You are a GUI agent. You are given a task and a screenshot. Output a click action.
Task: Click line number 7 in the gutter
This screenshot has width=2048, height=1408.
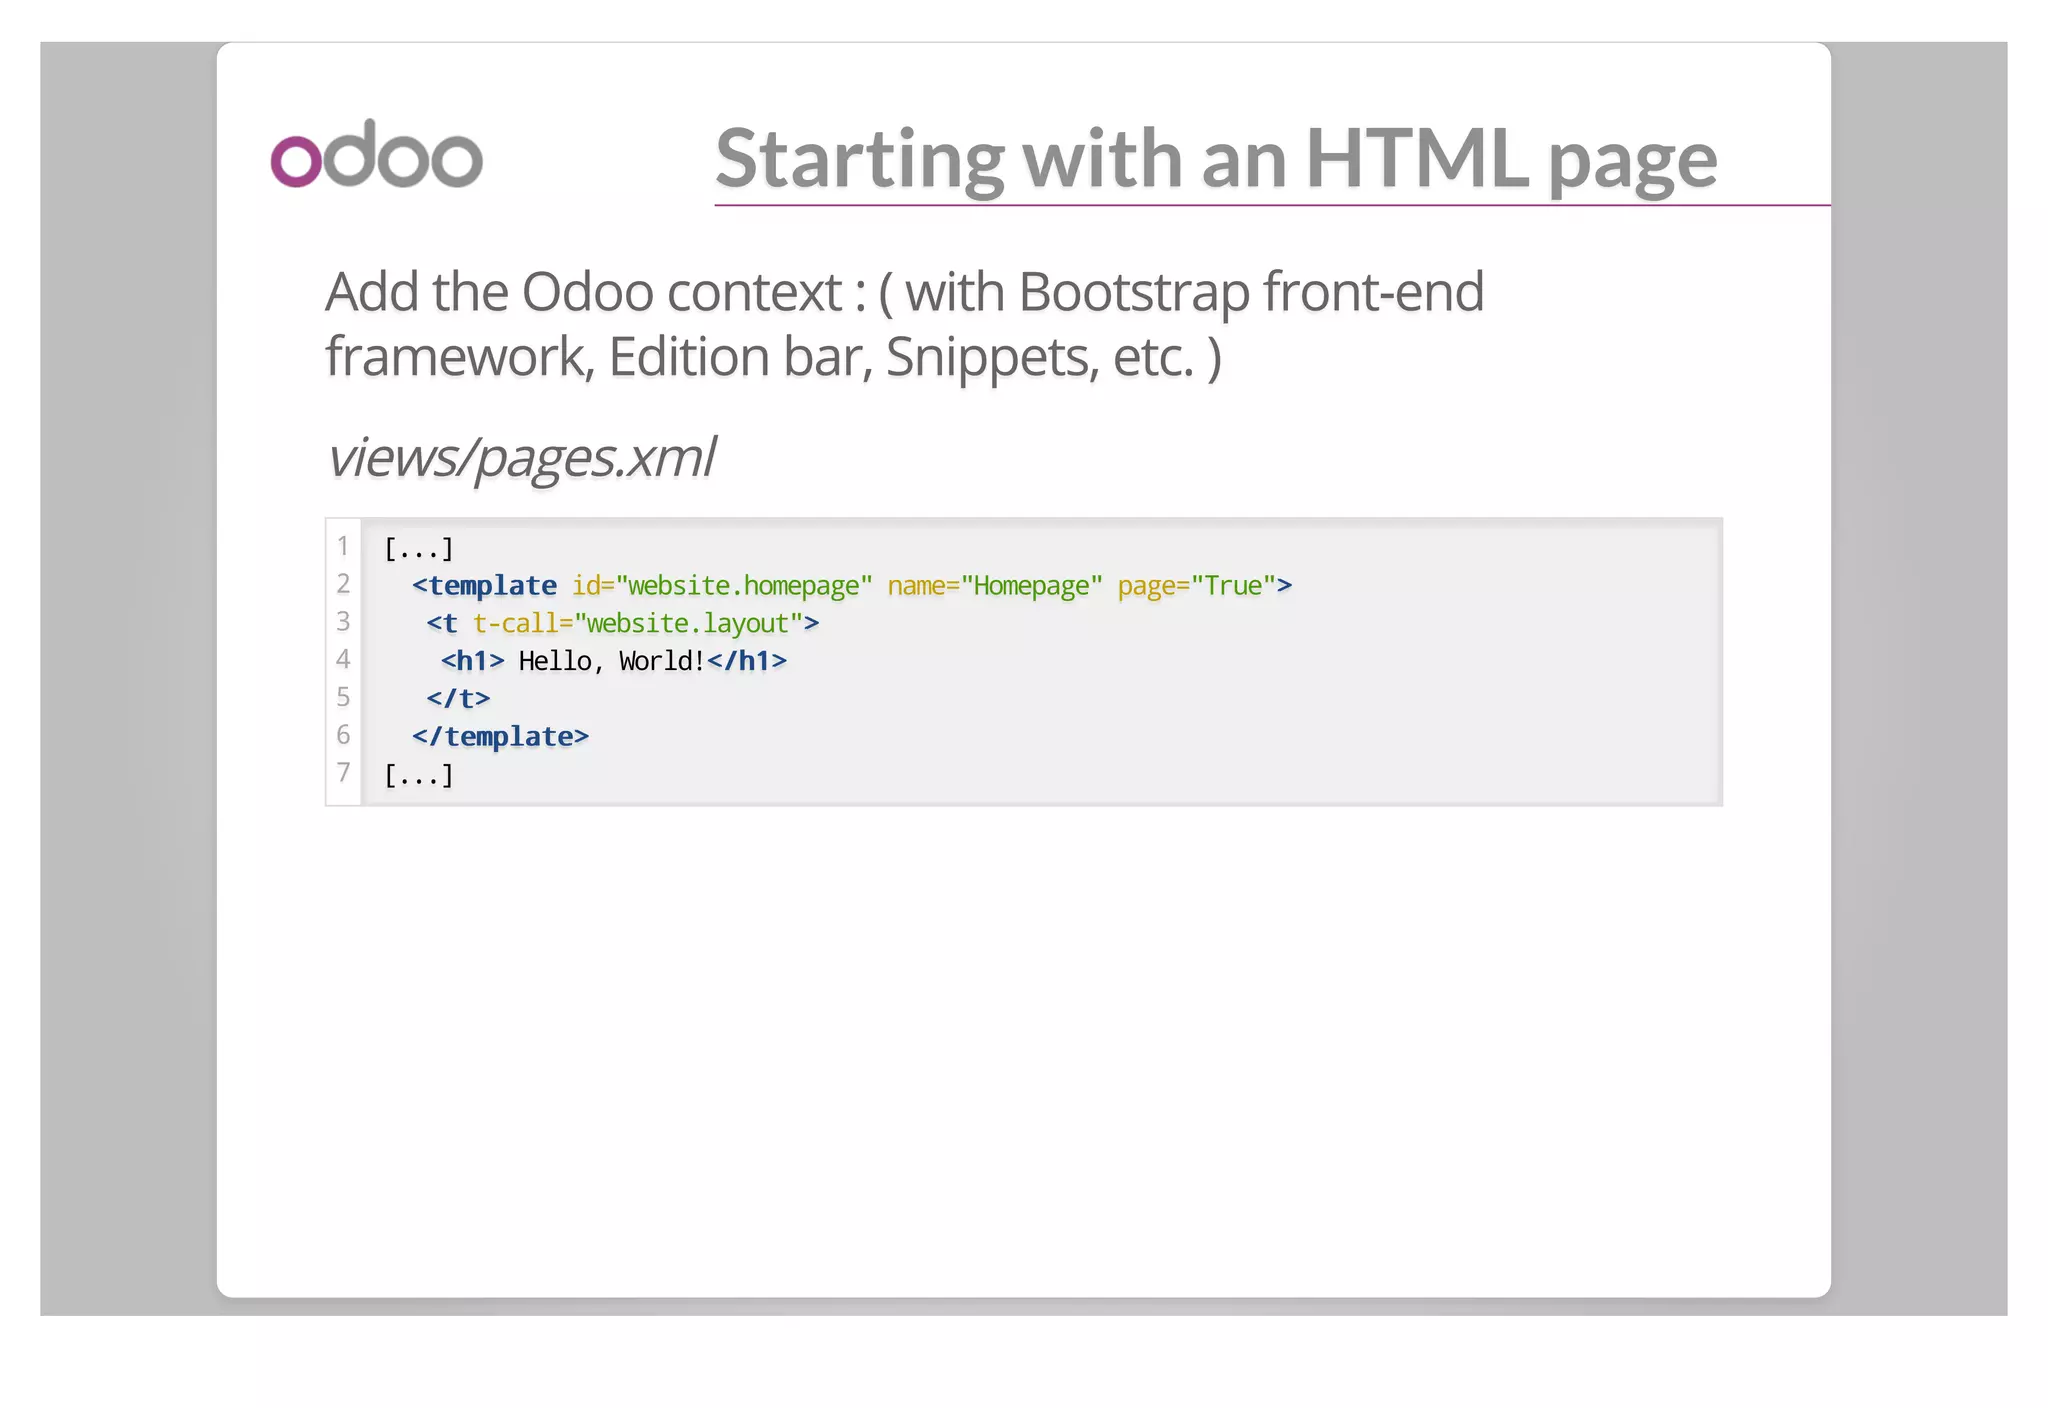343,772
